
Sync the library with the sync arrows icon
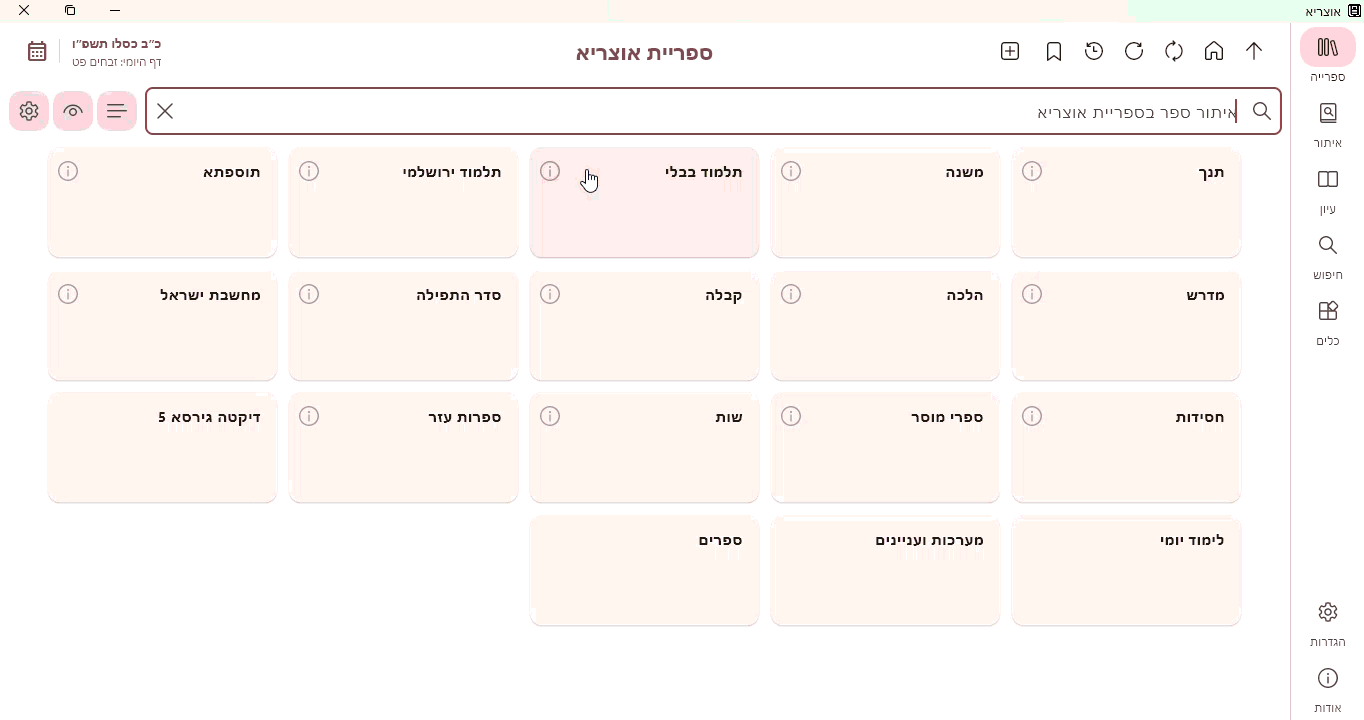(1174, 51)
